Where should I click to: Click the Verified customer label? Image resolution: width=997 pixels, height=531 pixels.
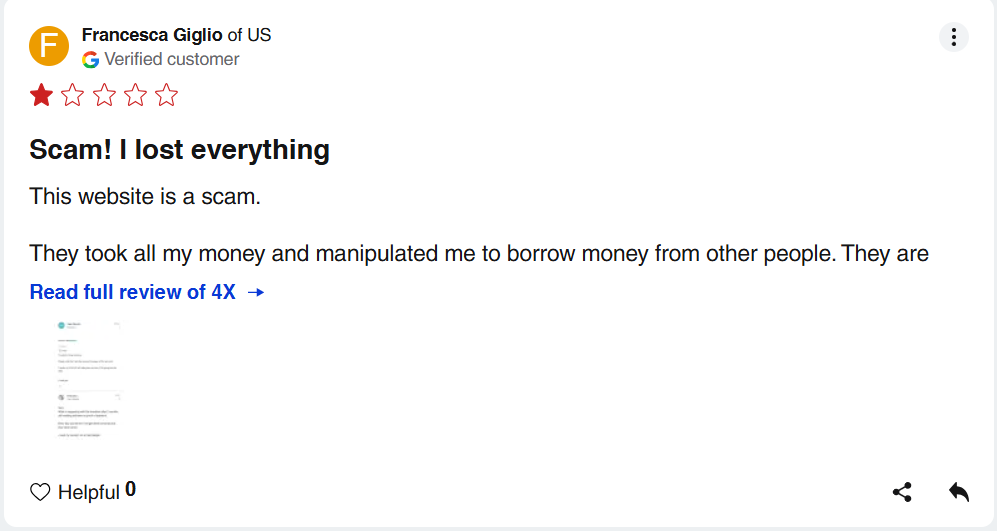point(172,59)
